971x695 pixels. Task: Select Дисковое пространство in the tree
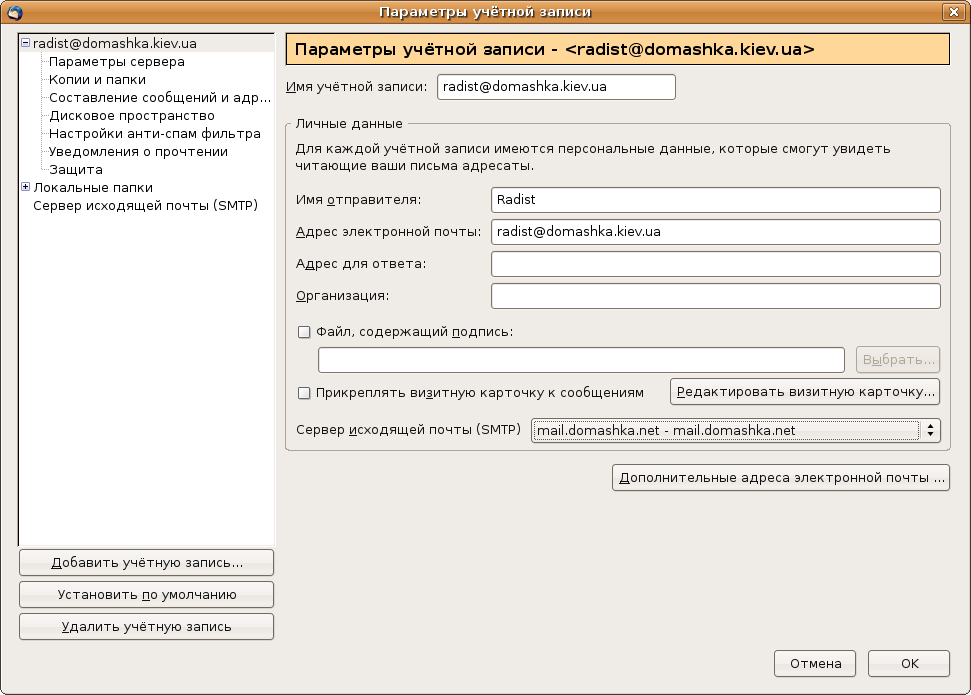pyautogui.click(x=132, y=116)
